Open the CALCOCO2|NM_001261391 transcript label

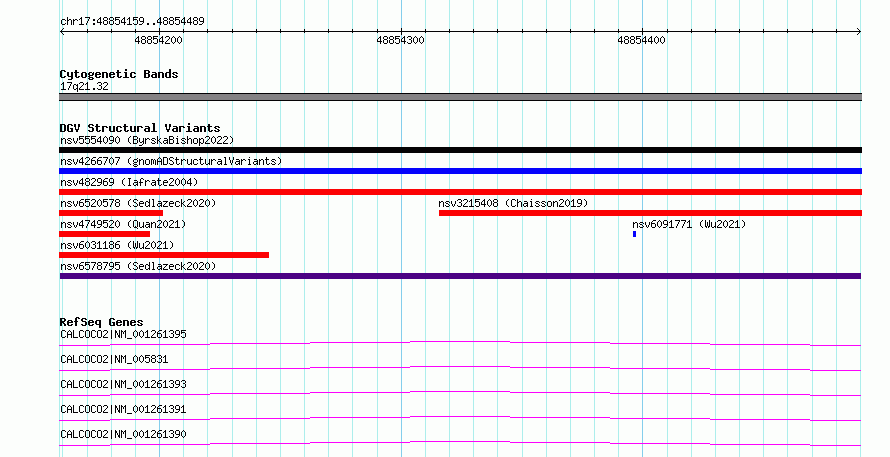tap(123, 409)
